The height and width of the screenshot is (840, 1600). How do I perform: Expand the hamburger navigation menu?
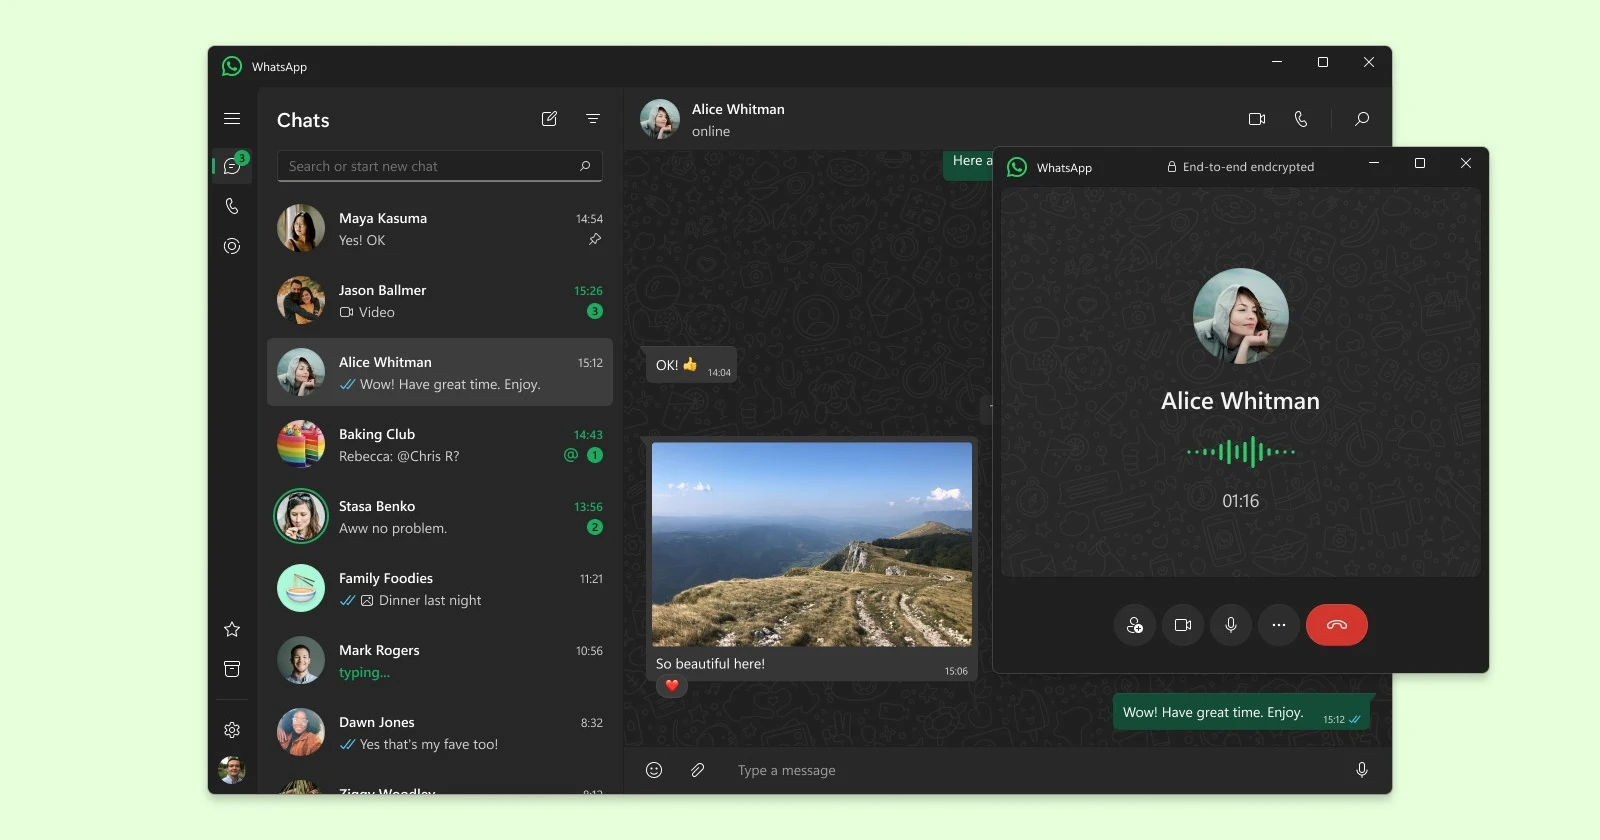coord(232,119)
